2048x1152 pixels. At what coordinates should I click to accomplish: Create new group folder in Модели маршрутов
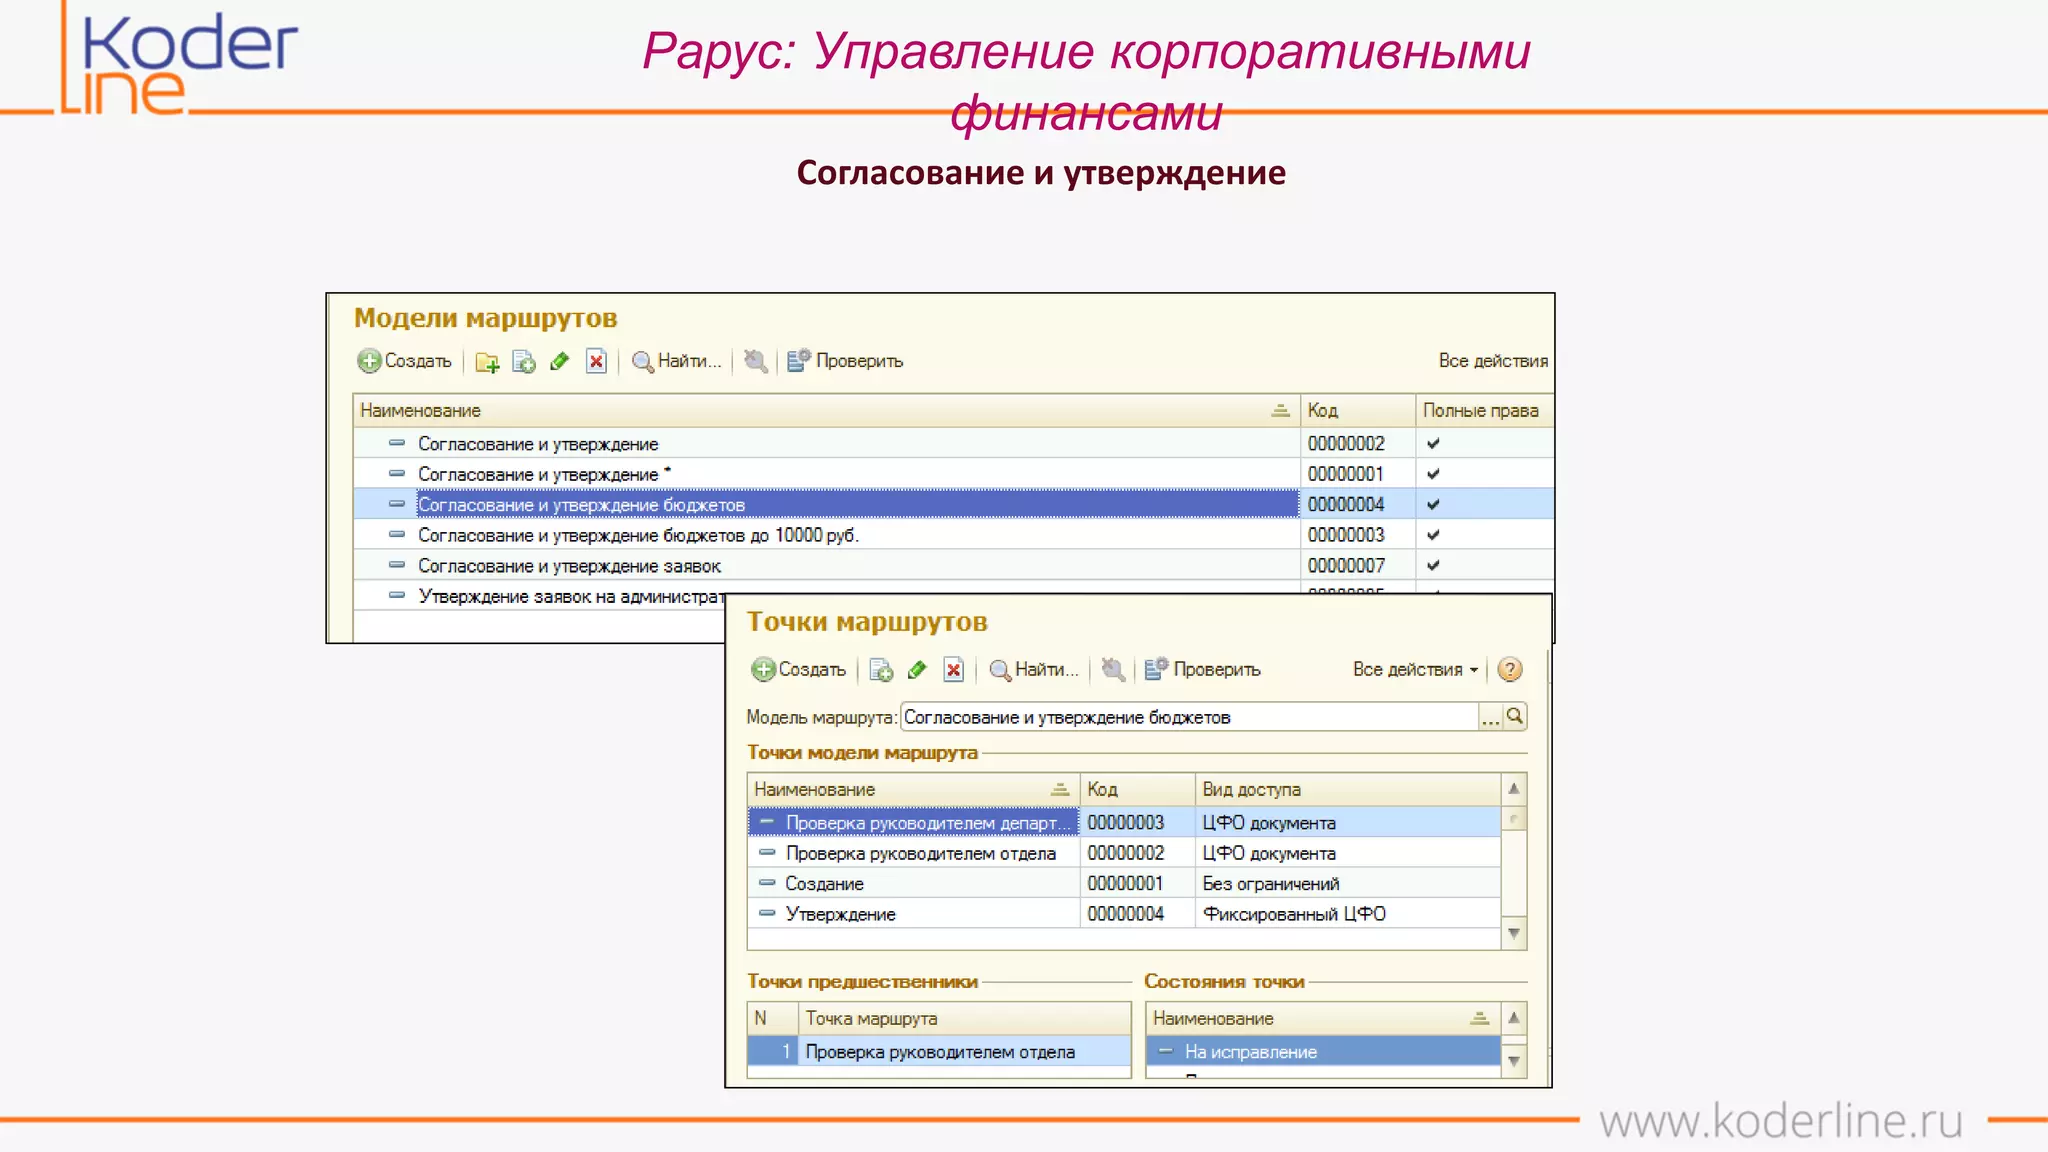487,361
